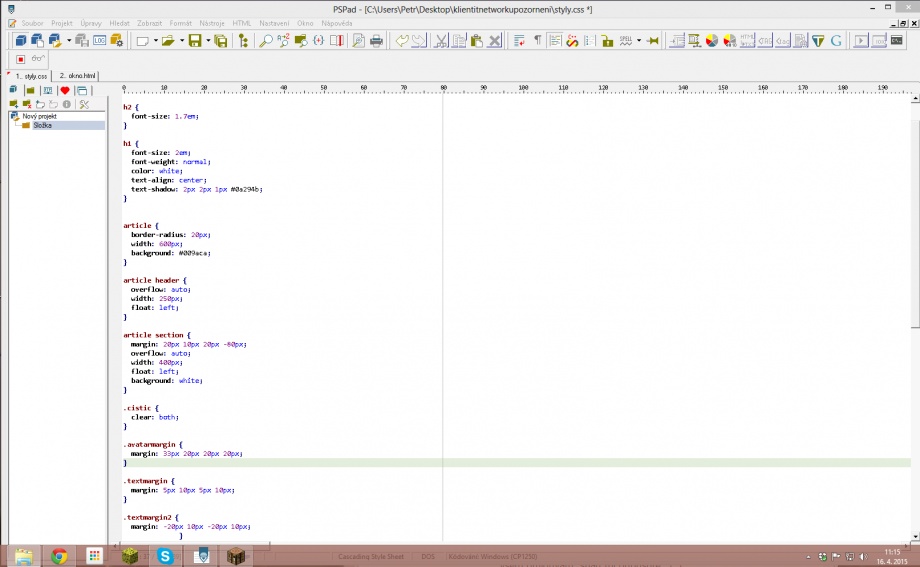Select the Složka folder in project tree

(41, 125)
